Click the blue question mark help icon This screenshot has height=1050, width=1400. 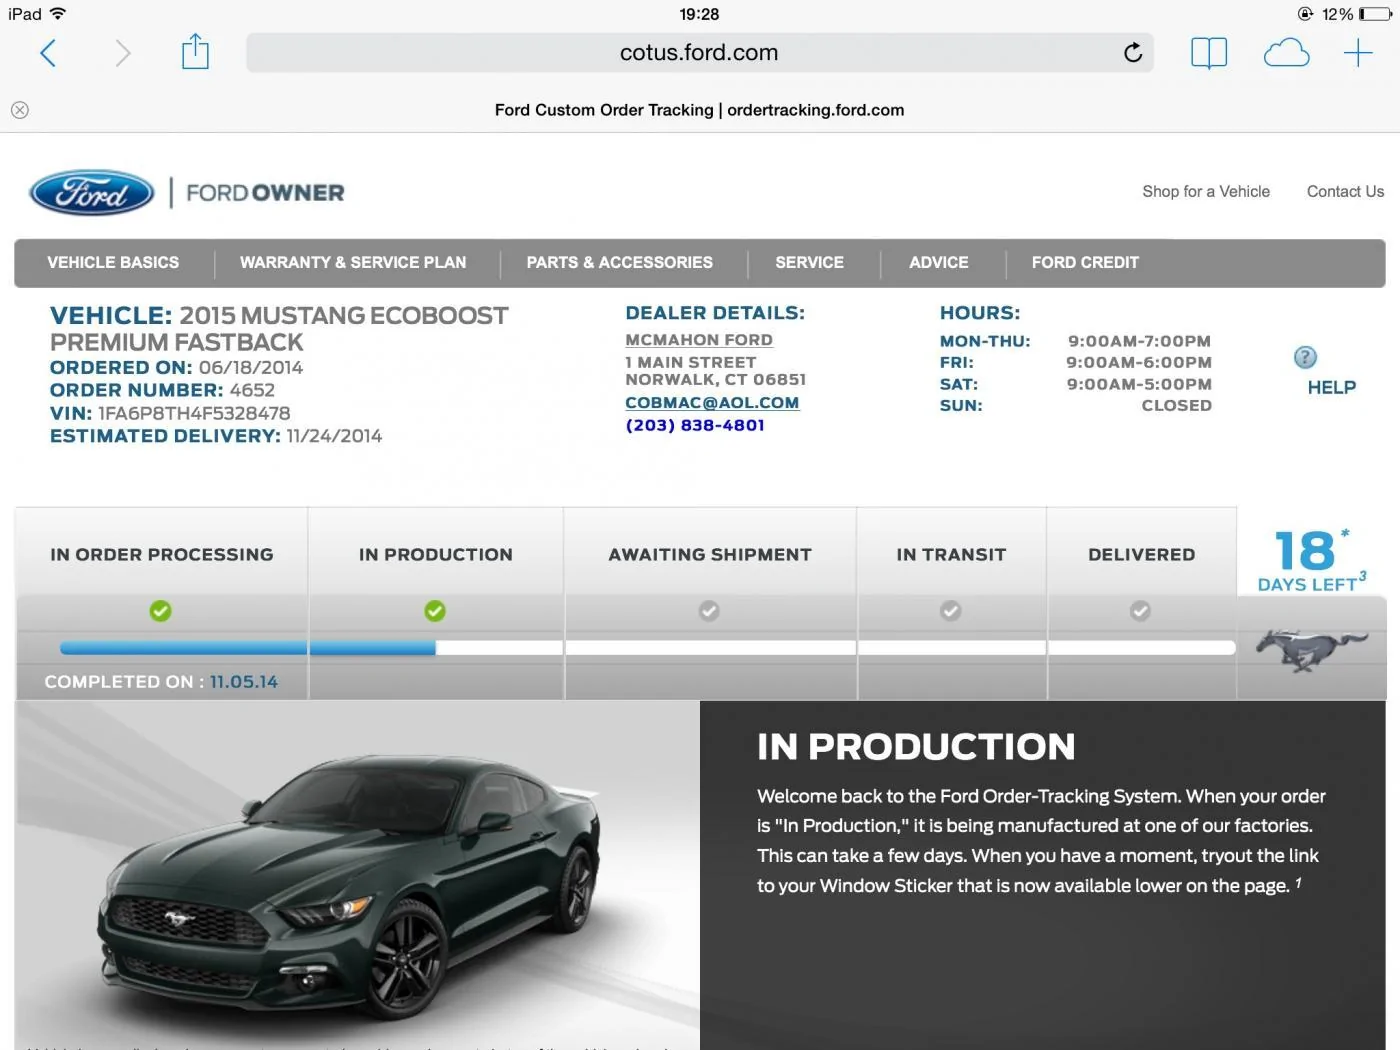(x=1305, y=357)
